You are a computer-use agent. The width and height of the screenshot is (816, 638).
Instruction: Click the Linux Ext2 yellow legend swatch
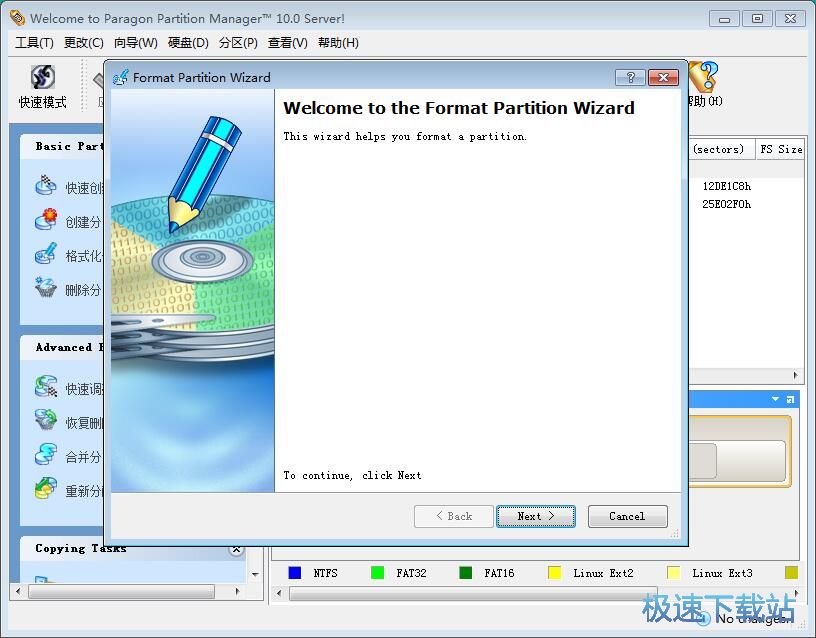coord(555,573)
